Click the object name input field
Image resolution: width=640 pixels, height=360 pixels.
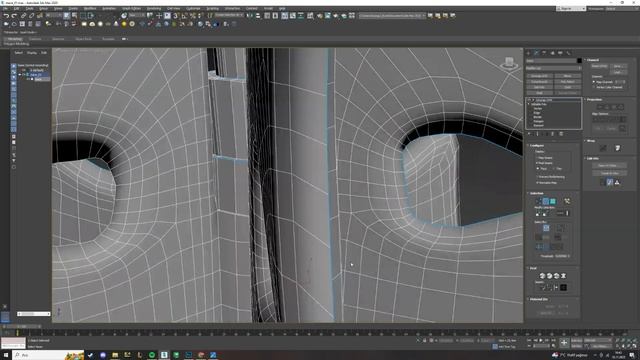point(551,61)
